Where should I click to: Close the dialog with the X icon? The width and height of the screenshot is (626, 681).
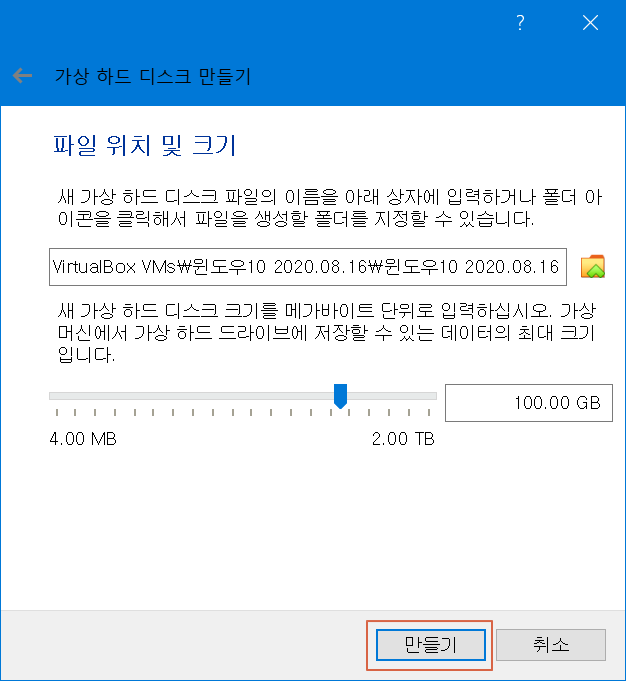[590, 23]
